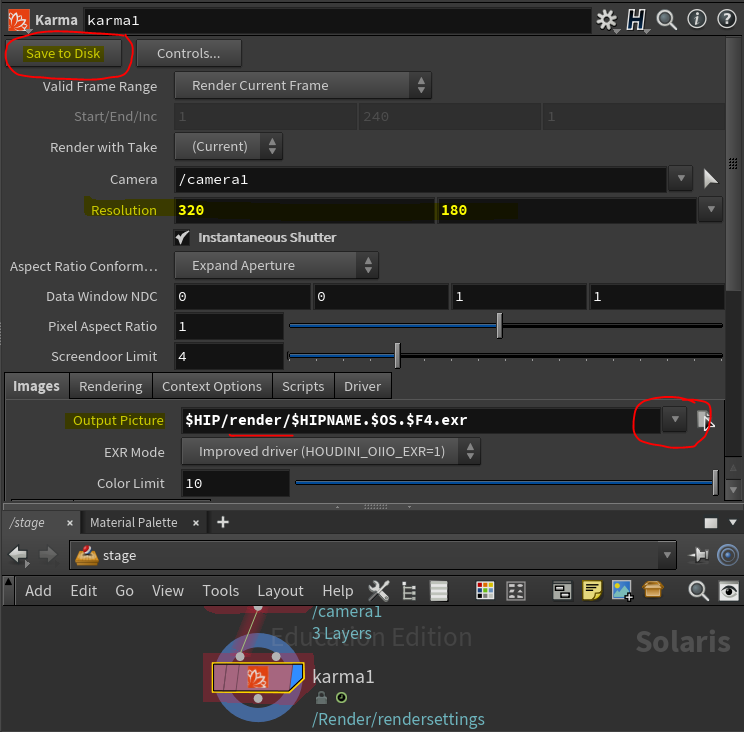Switch to the Rendering tab
Image resolution: width=744 pixels, height=732 pixels.
pos(110,386)
